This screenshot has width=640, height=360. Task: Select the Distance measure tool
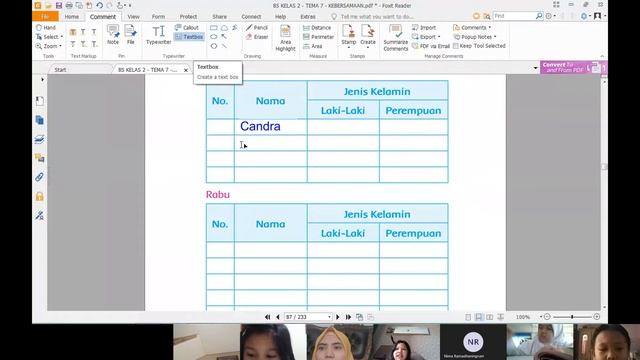[317, 27]
